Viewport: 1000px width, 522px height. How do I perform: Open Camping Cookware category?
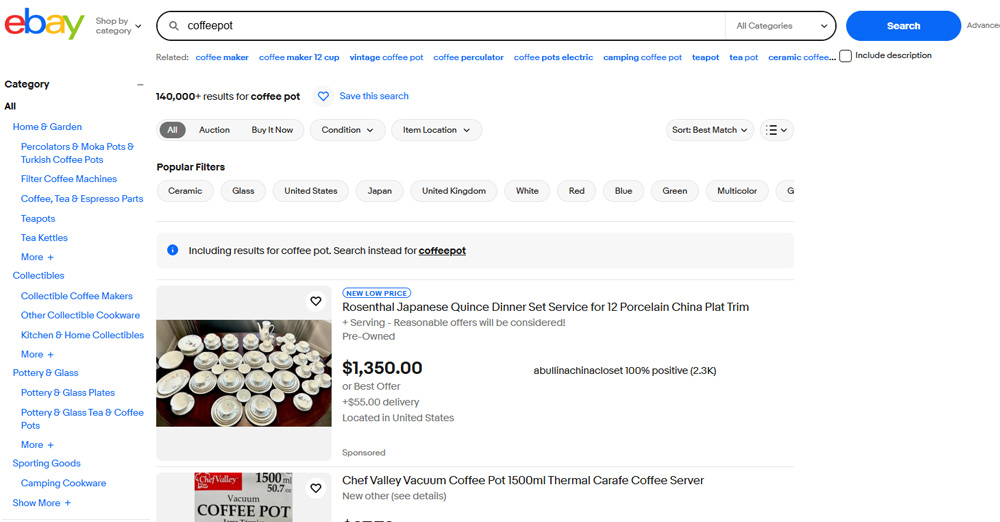click(x=63, y=484)
